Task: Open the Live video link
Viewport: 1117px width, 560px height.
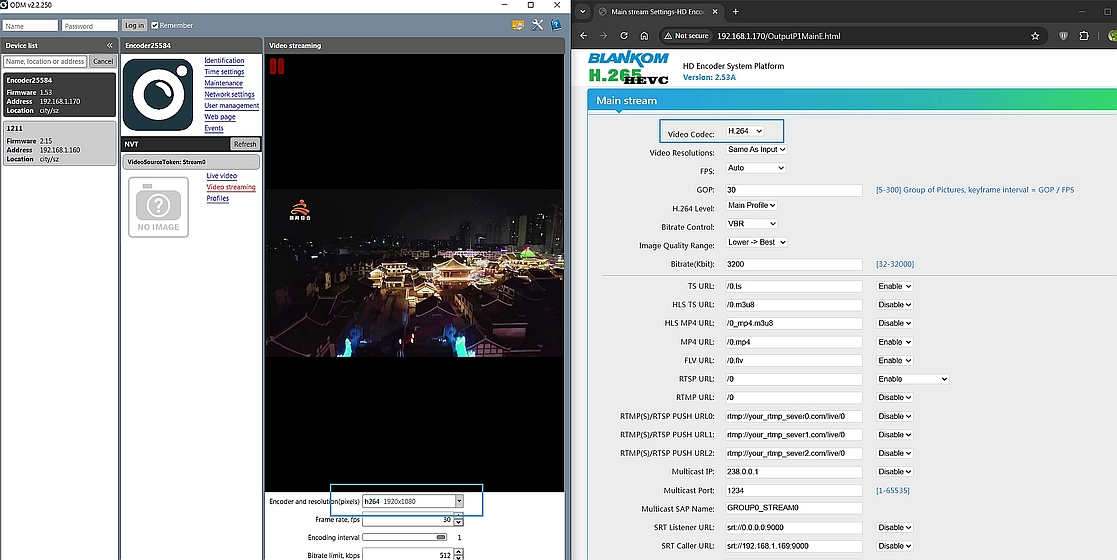Action: [222, 175]
